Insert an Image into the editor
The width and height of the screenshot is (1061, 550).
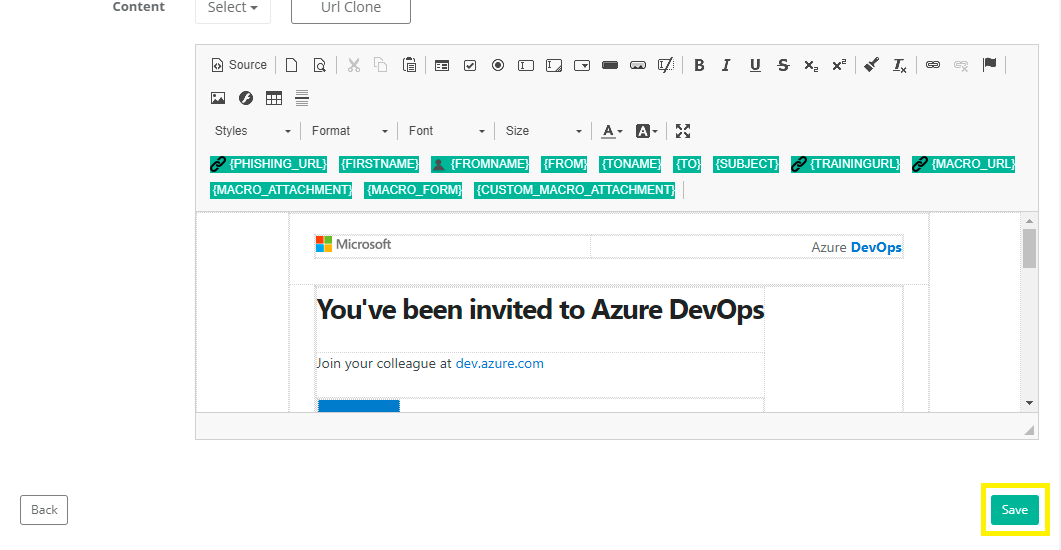218,98
